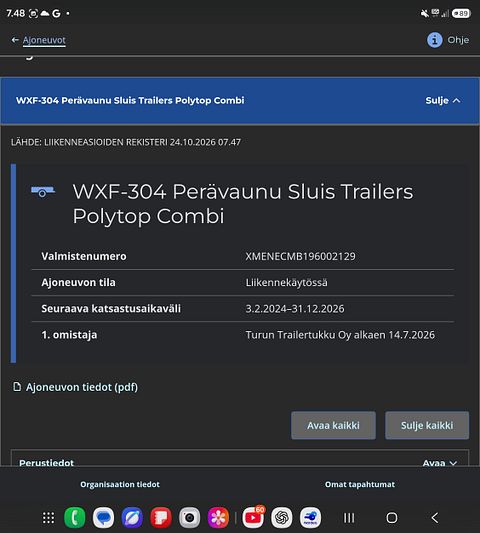Launch the ChatGPT app

click(281, 518)
